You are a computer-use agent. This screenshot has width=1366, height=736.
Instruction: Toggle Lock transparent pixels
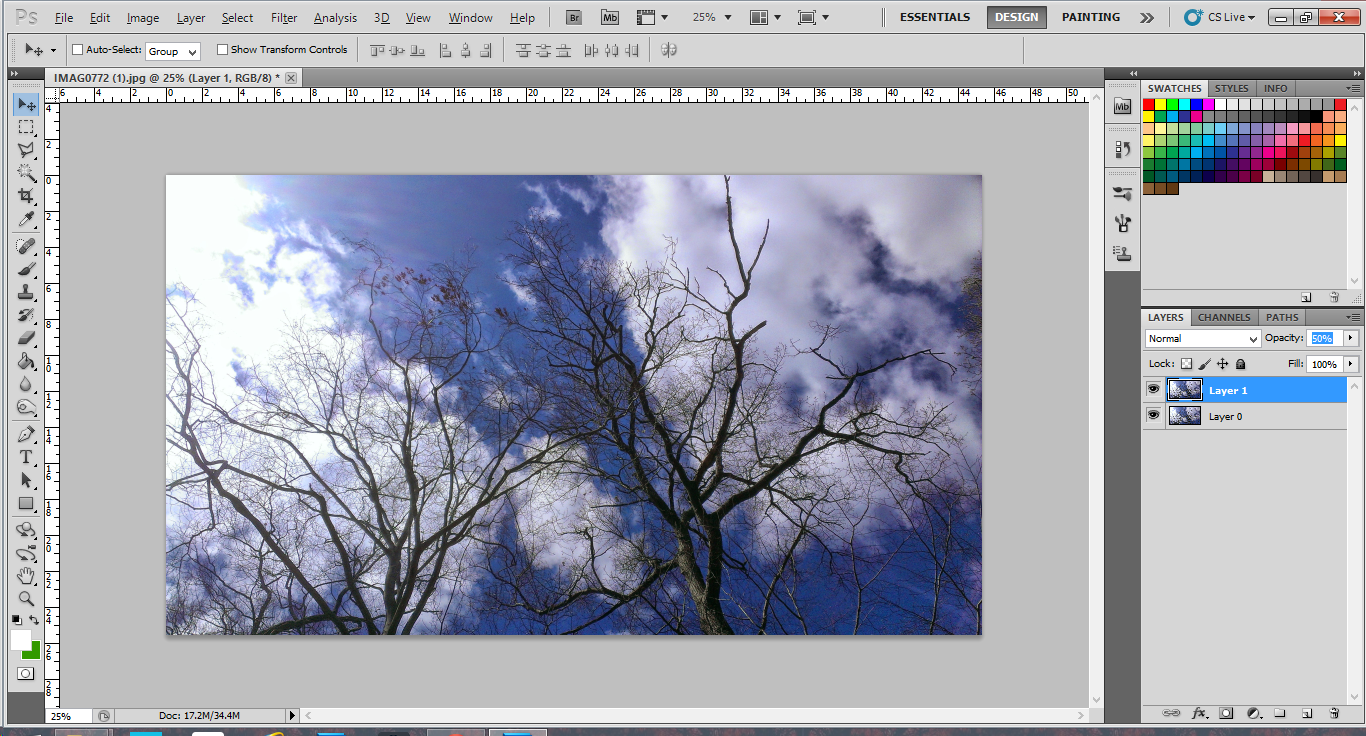(1186, 364)
